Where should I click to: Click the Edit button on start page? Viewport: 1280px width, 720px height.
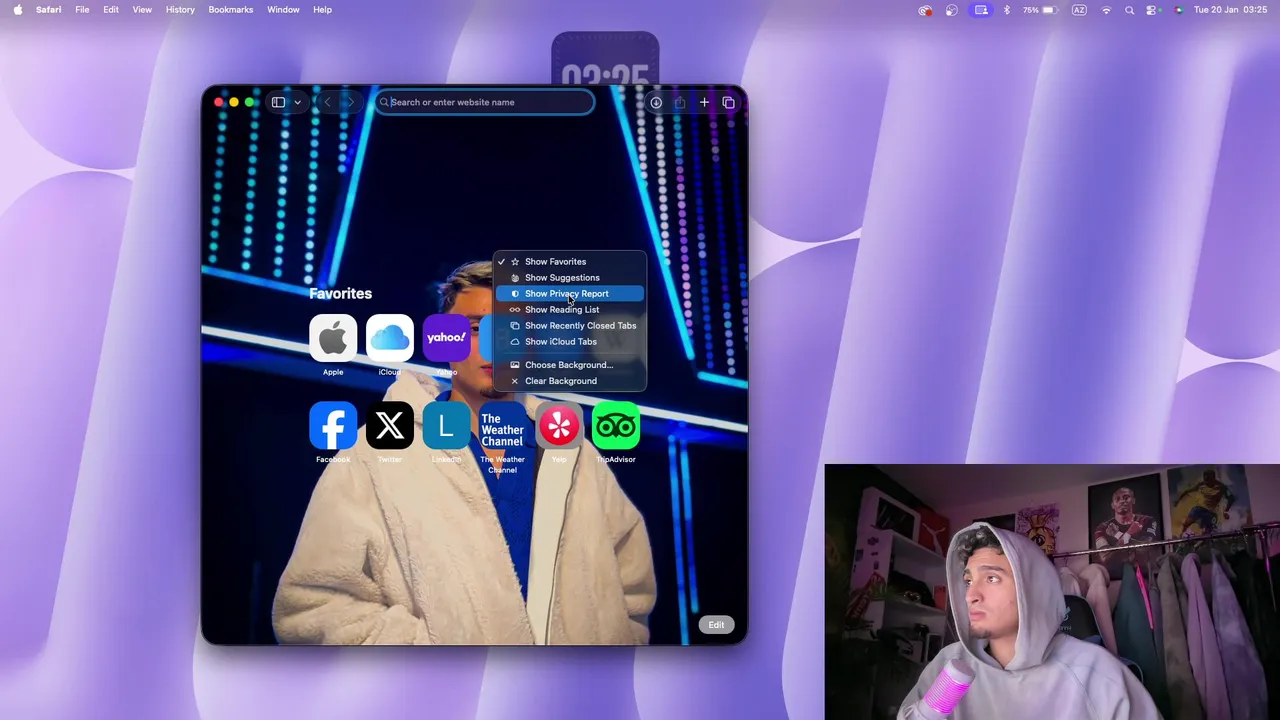tap(716, 625)
